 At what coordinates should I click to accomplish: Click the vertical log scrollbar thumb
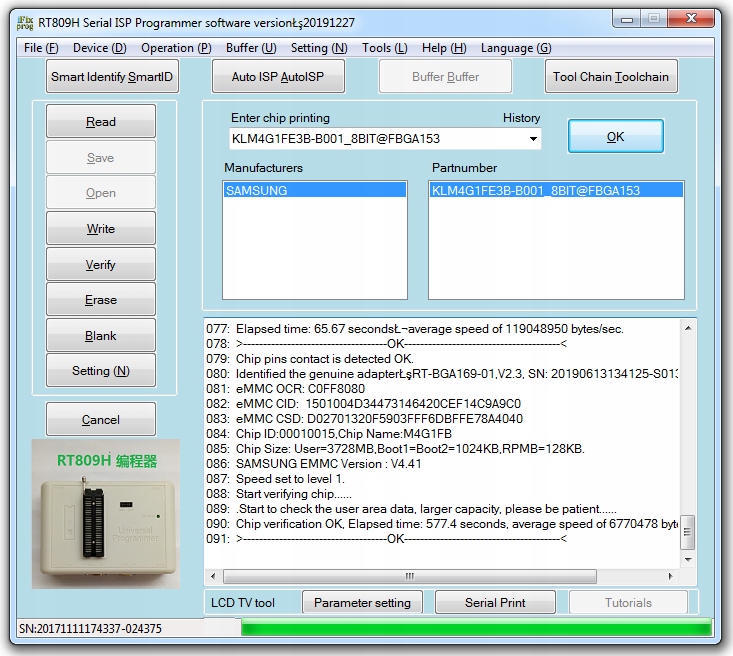click(x=688, y=532)
